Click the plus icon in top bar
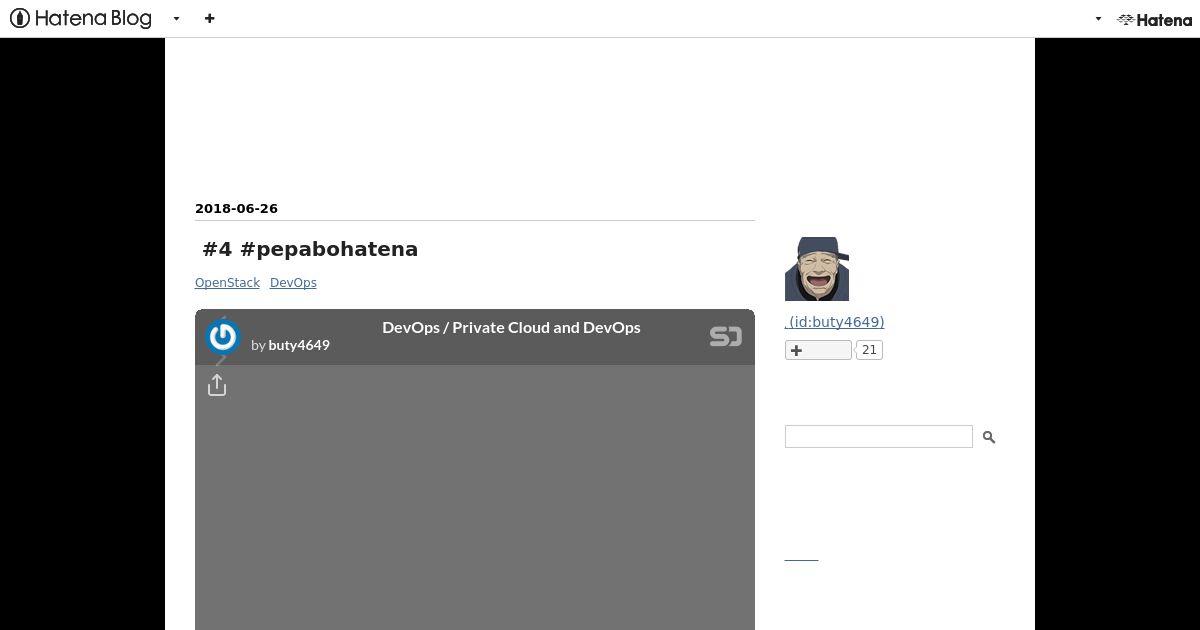This screenshot has width=1200, height=630. tap(209, 18)
